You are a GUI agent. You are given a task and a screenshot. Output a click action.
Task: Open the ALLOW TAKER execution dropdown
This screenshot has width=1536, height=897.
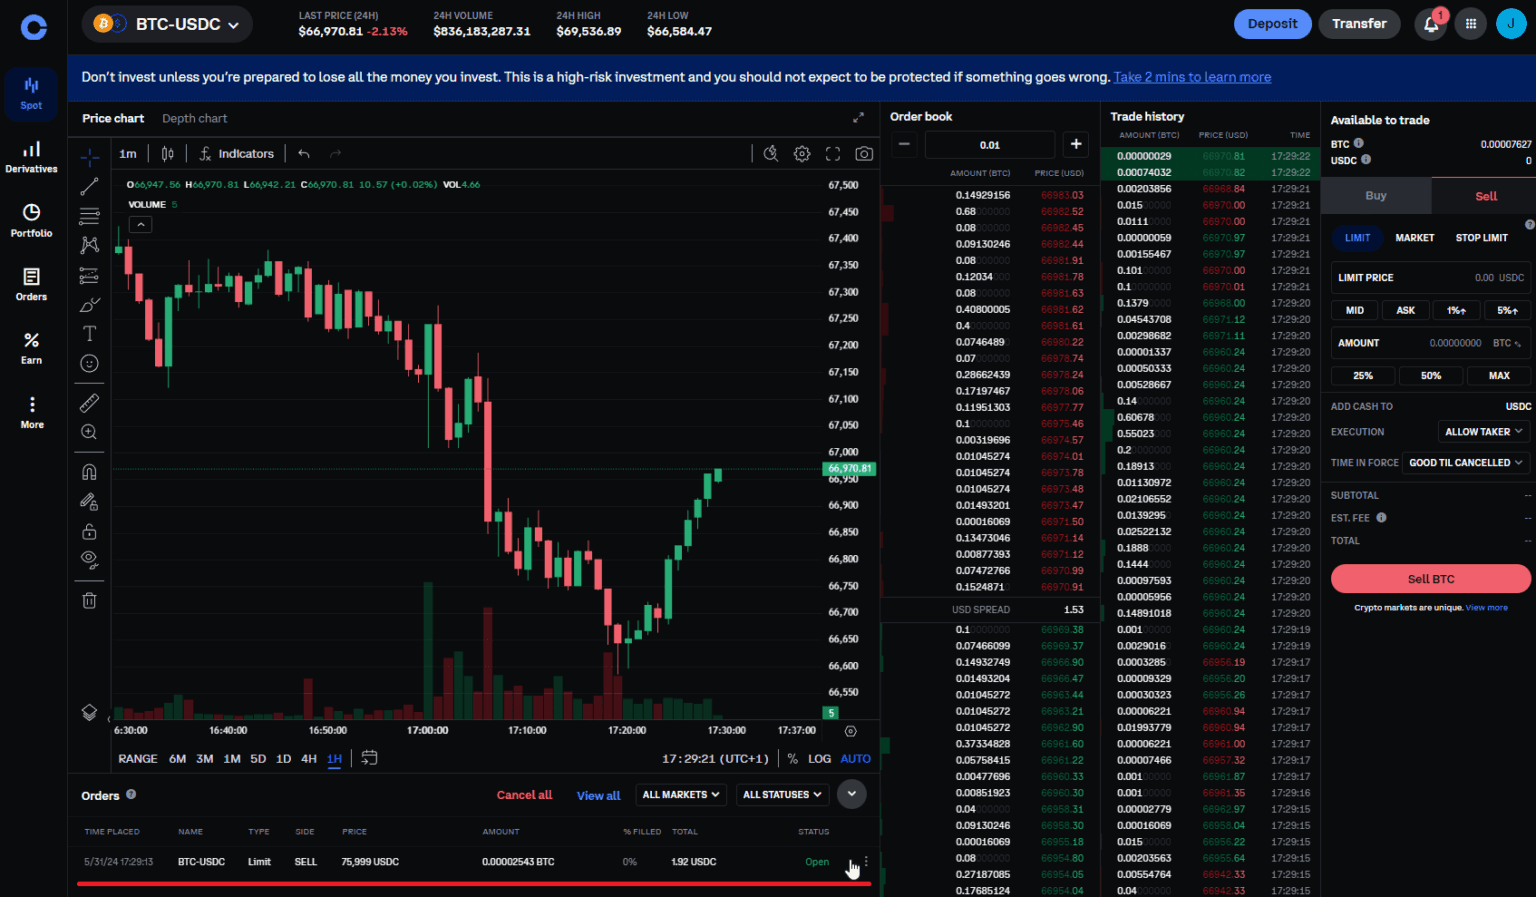click(x=1484, y=432)
